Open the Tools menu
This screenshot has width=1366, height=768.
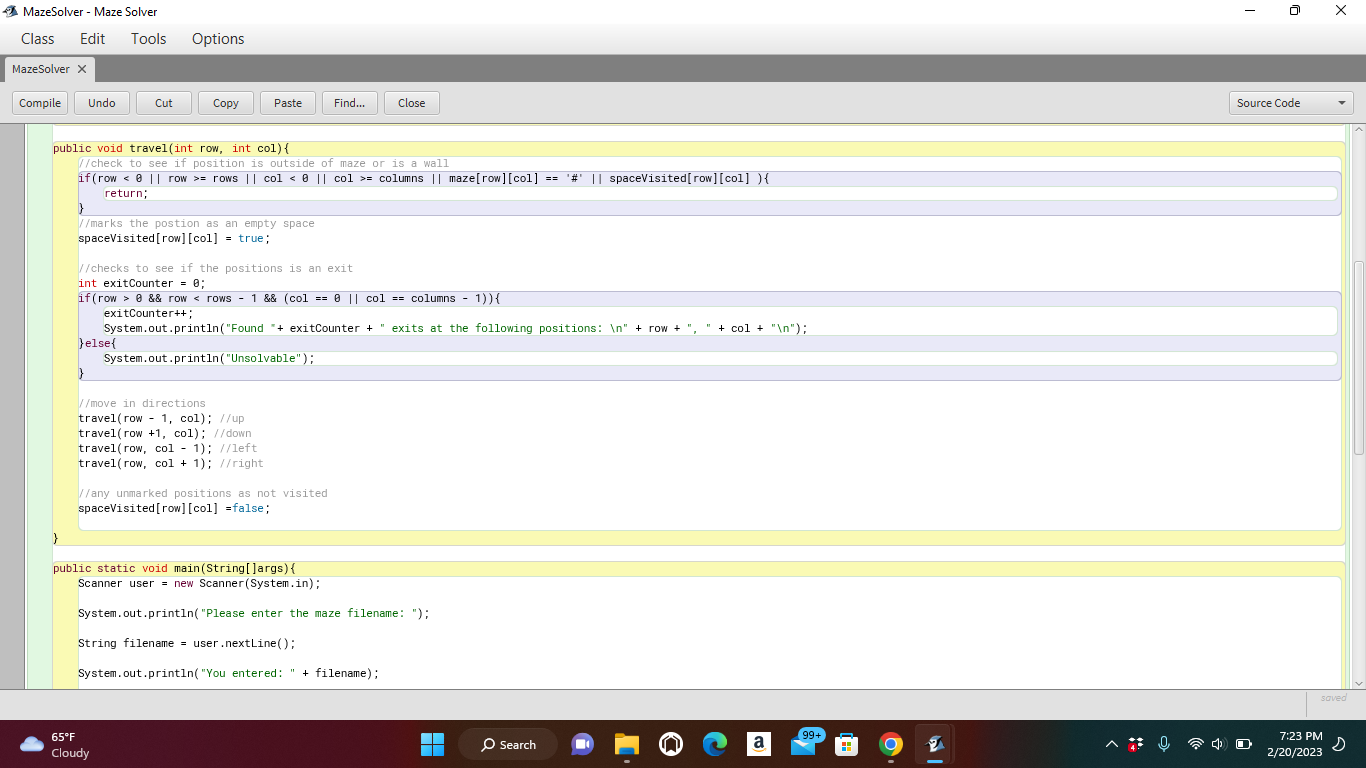pos(148,39)
